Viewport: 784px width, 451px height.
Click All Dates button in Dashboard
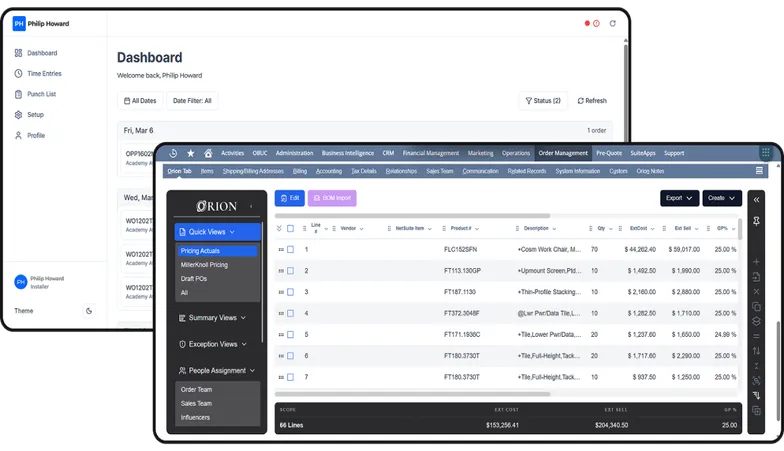[140, 100]
